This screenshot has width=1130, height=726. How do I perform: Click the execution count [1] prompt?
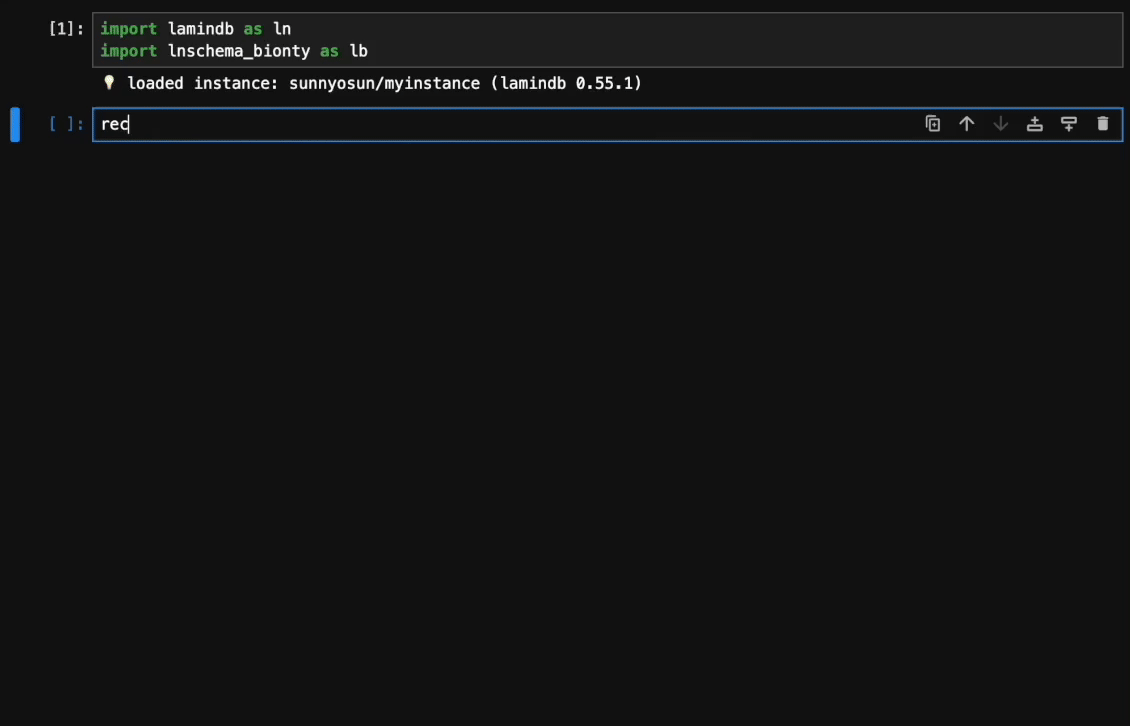(63, 29)
